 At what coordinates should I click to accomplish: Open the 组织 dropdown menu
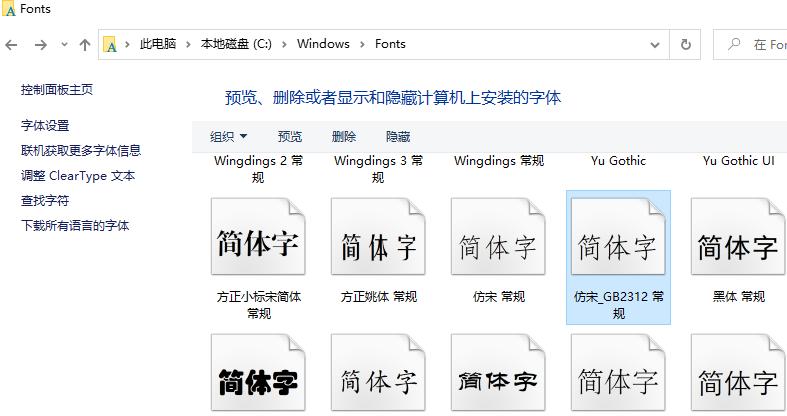[228, 136]
